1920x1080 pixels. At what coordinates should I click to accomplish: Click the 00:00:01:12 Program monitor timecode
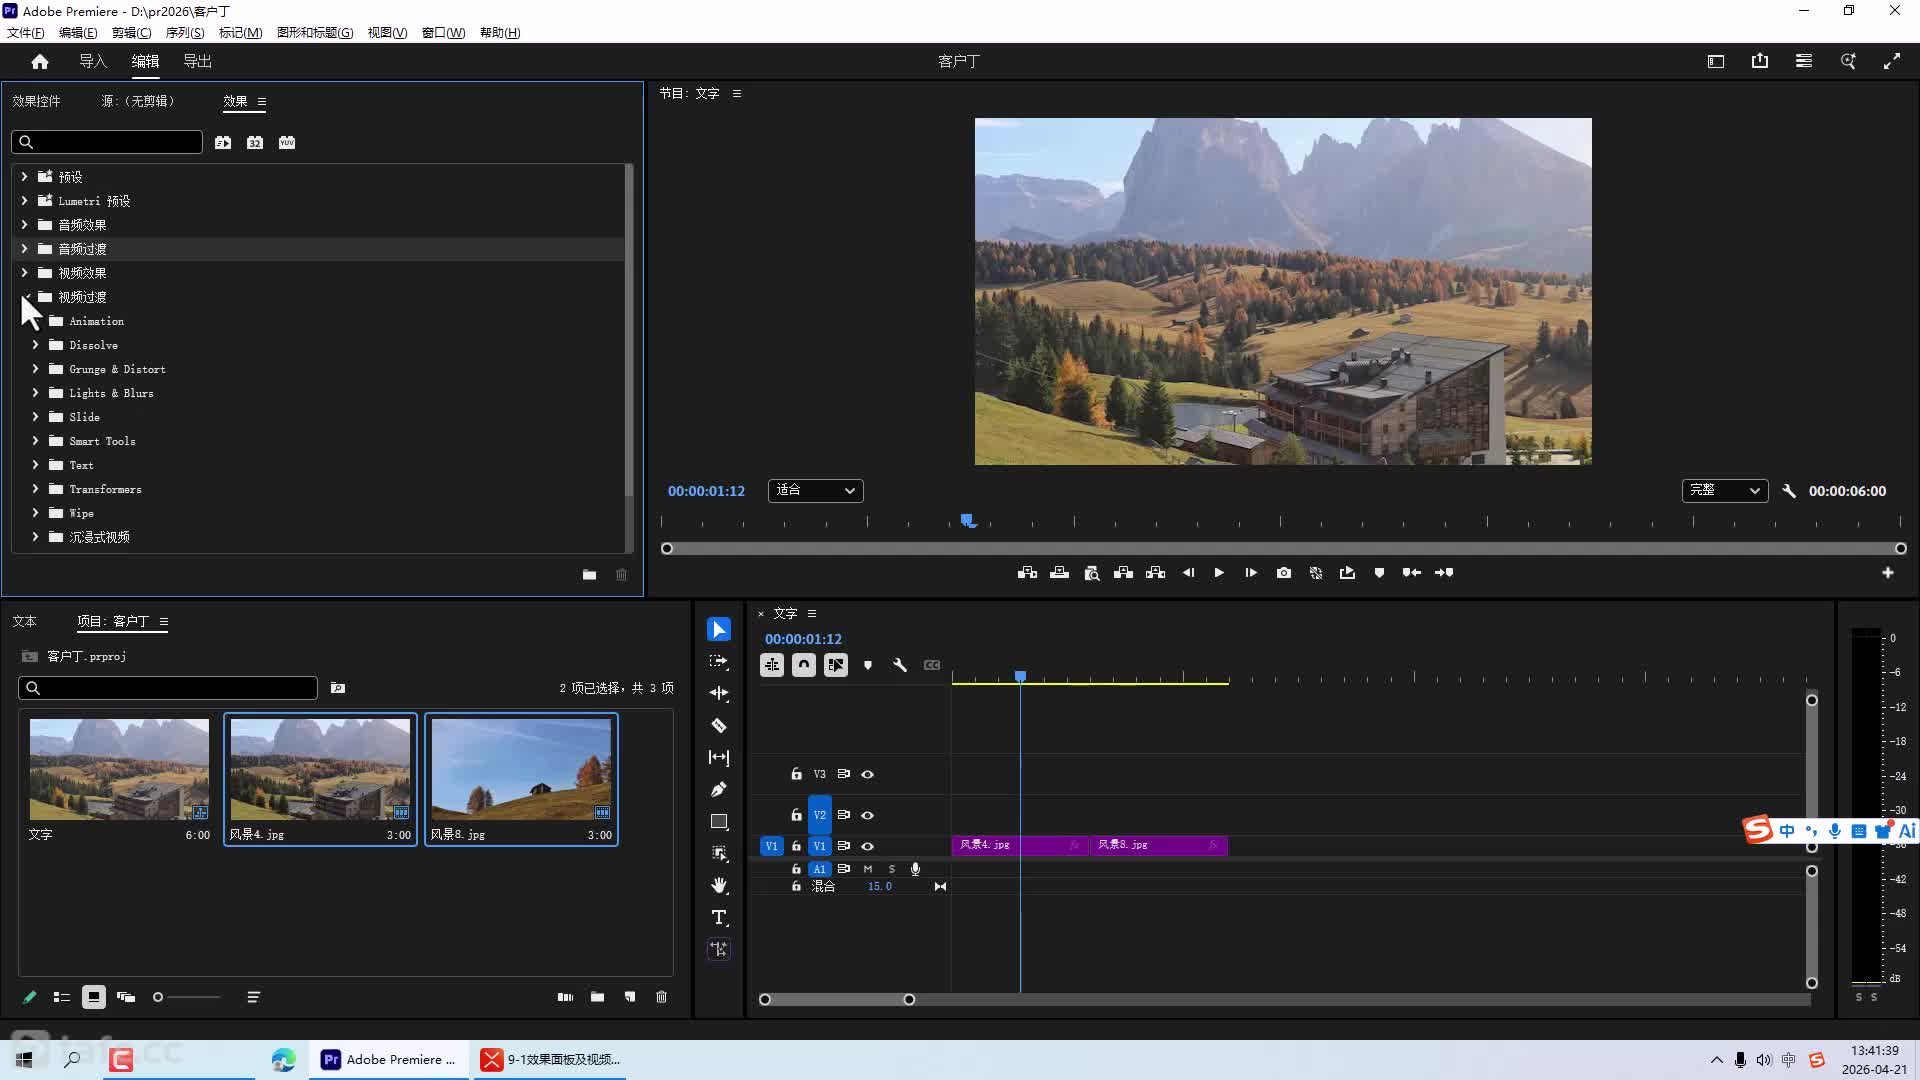(x=706, y=491)
